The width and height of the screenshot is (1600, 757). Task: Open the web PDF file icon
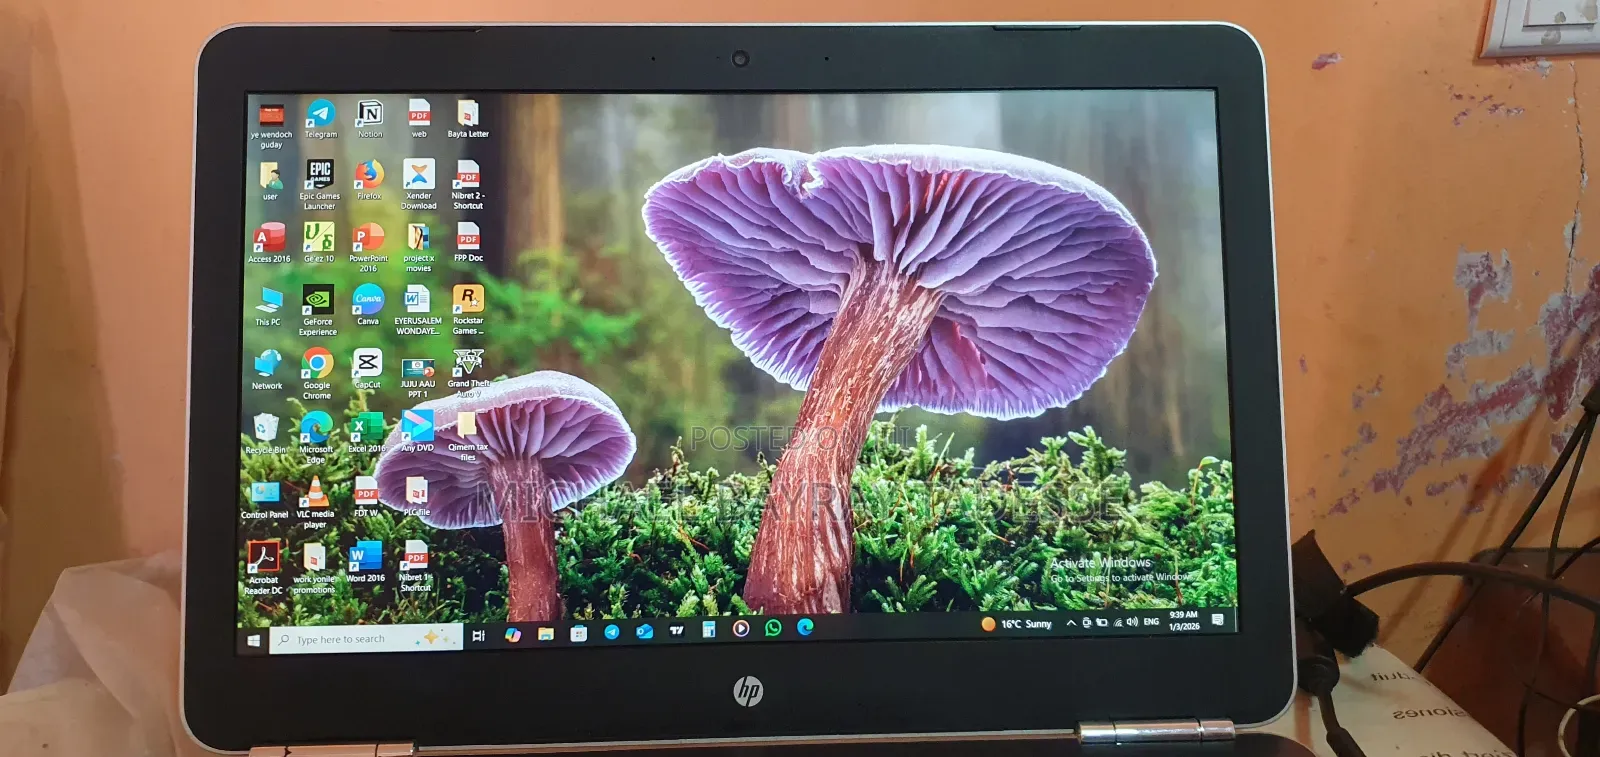[x=419, y=118]
